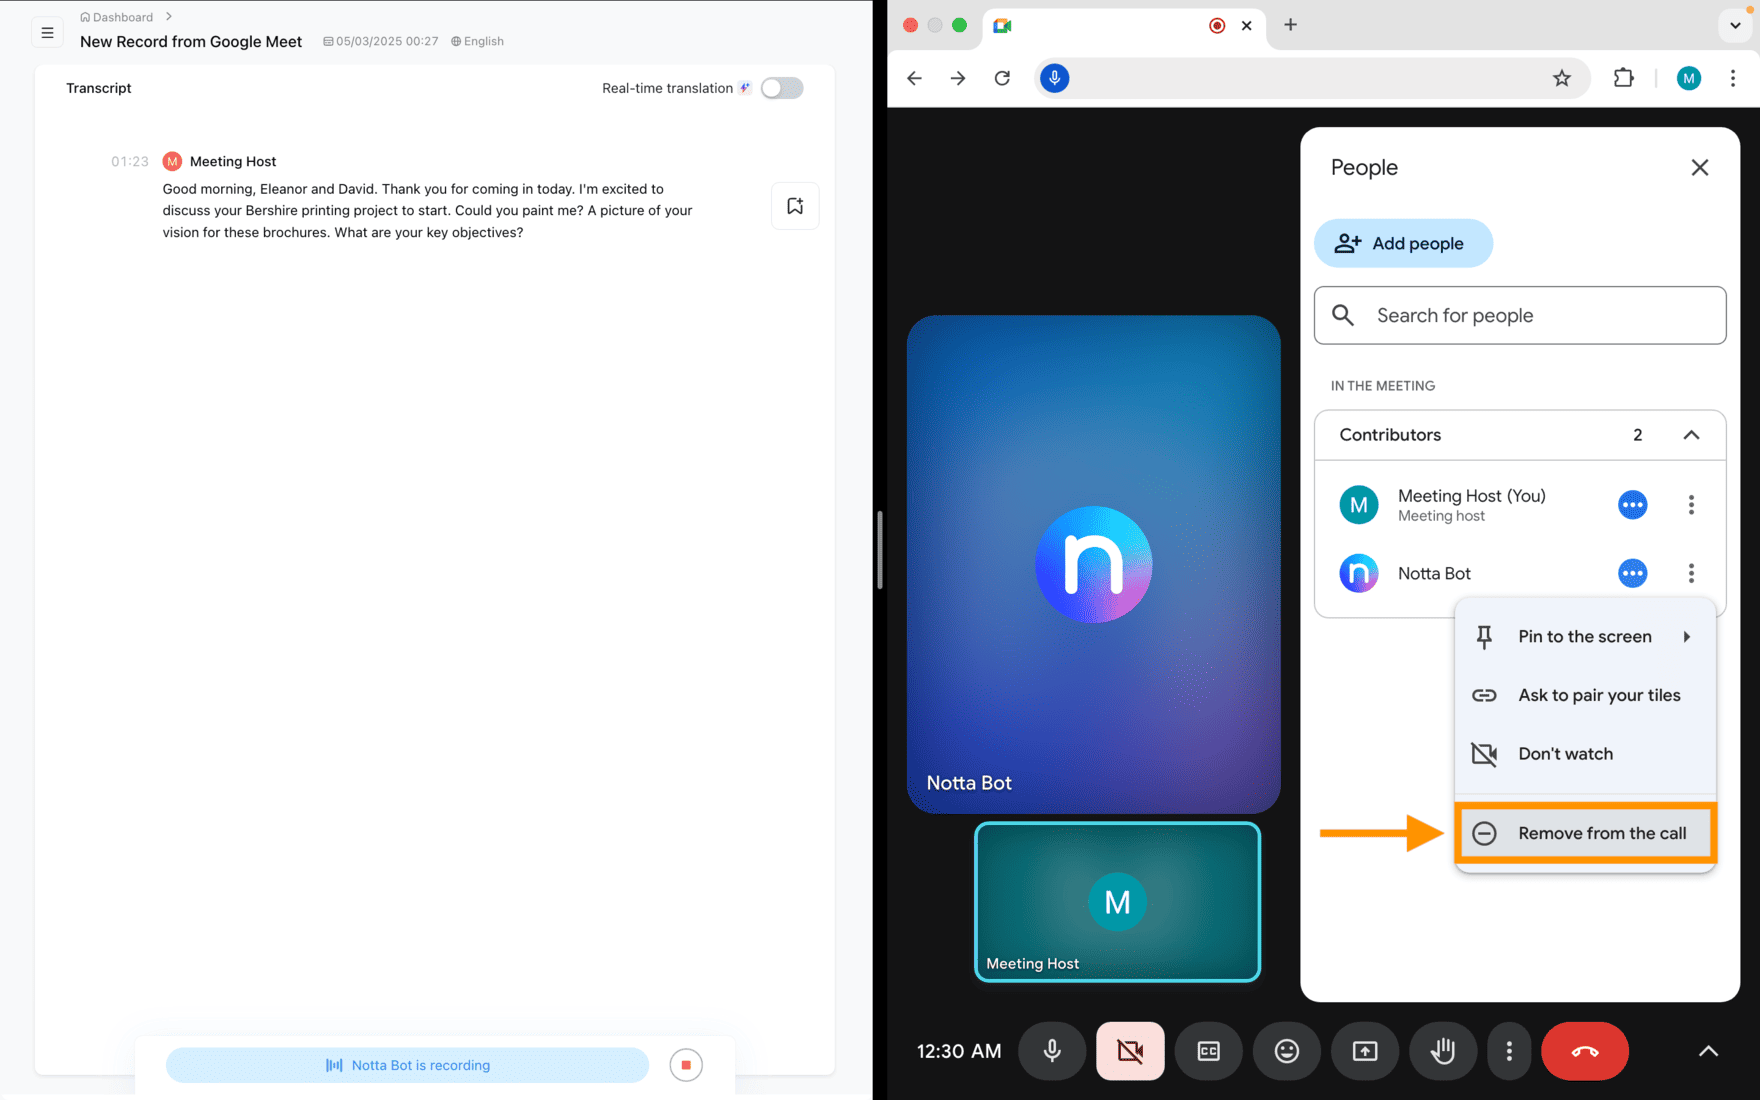
Task: Focus the Search for people field
Action: pos(1520,315)
